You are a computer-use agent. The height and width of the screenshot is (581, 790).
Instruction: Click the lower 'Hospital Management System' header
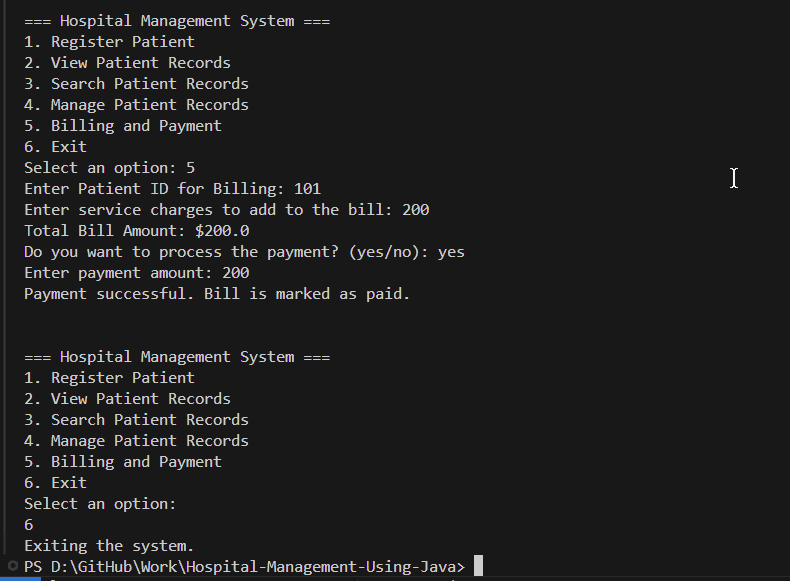[x=177, y=357]
